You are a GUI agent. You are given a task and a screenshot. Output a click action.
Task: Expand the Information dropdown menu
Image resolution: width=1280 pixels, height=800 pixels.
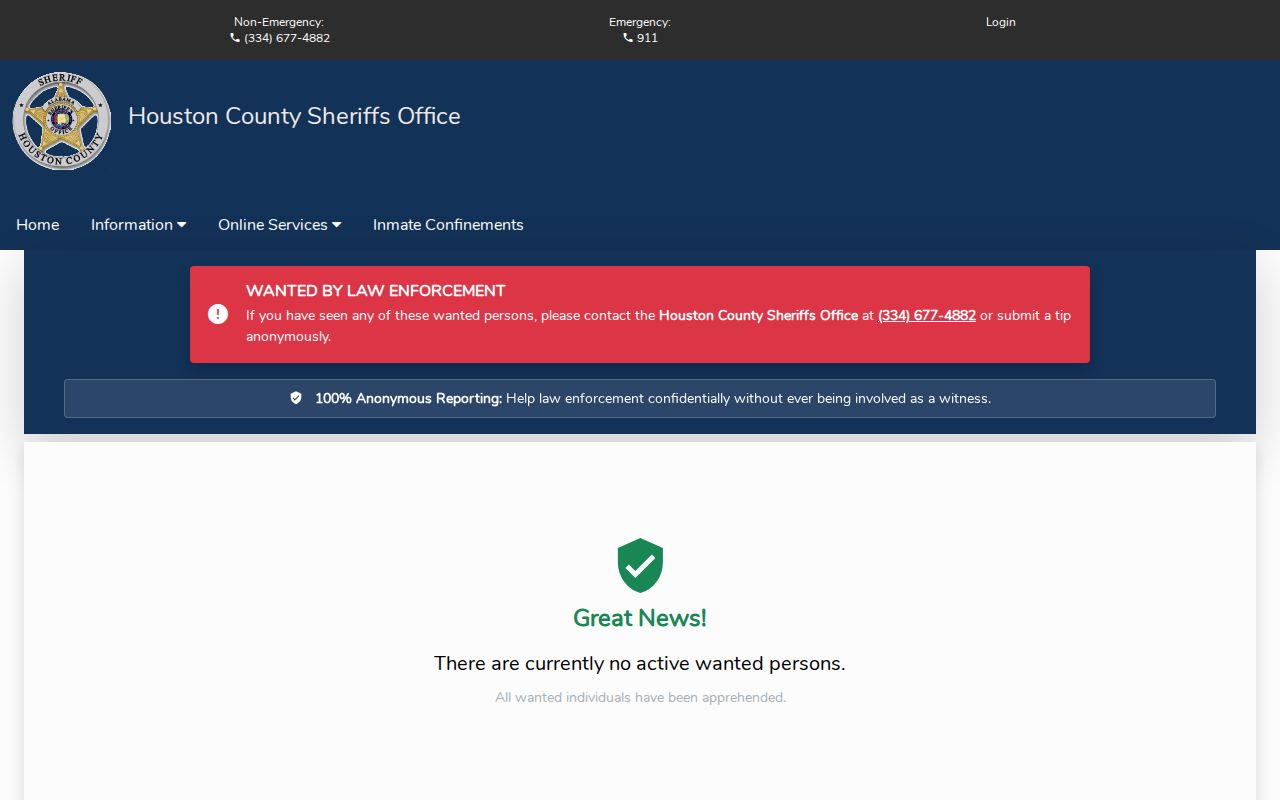pyautogui.click(x=139, y=225)
